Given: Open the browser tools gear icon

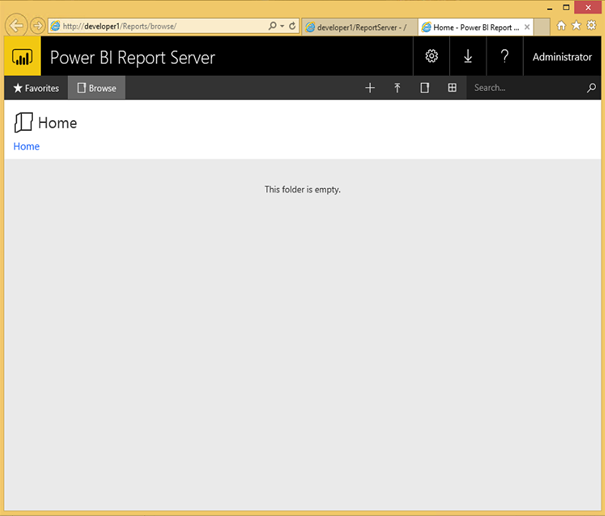Looking at the screenshot, I should 591,25.
